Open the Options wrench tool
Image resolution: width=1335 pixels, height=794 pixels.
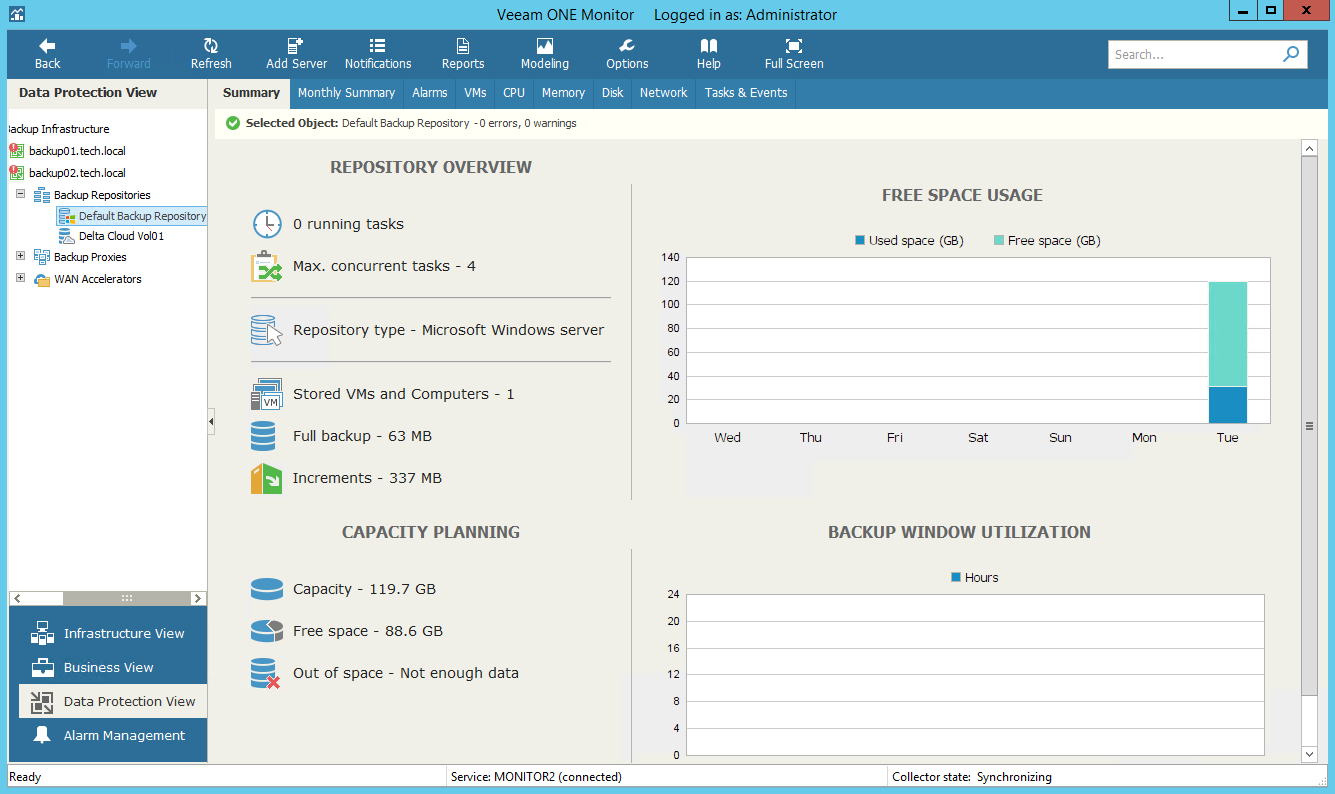click(627, 54)
